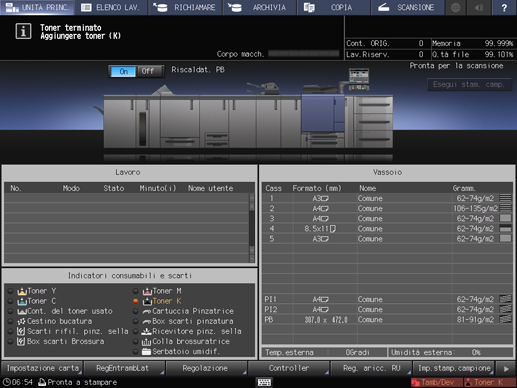Switch to ARCHIVIA tab
The height and width of the screenshot is (388, 517).
(260, 7)
